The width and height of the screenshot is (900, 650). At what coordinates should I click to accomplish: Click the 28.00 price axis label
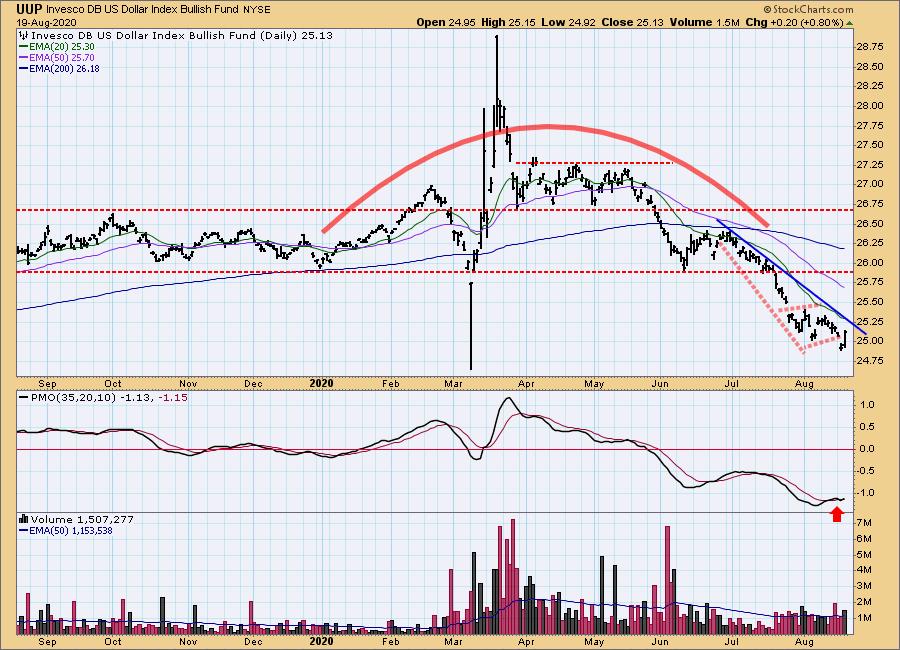(x=870, y=106)
